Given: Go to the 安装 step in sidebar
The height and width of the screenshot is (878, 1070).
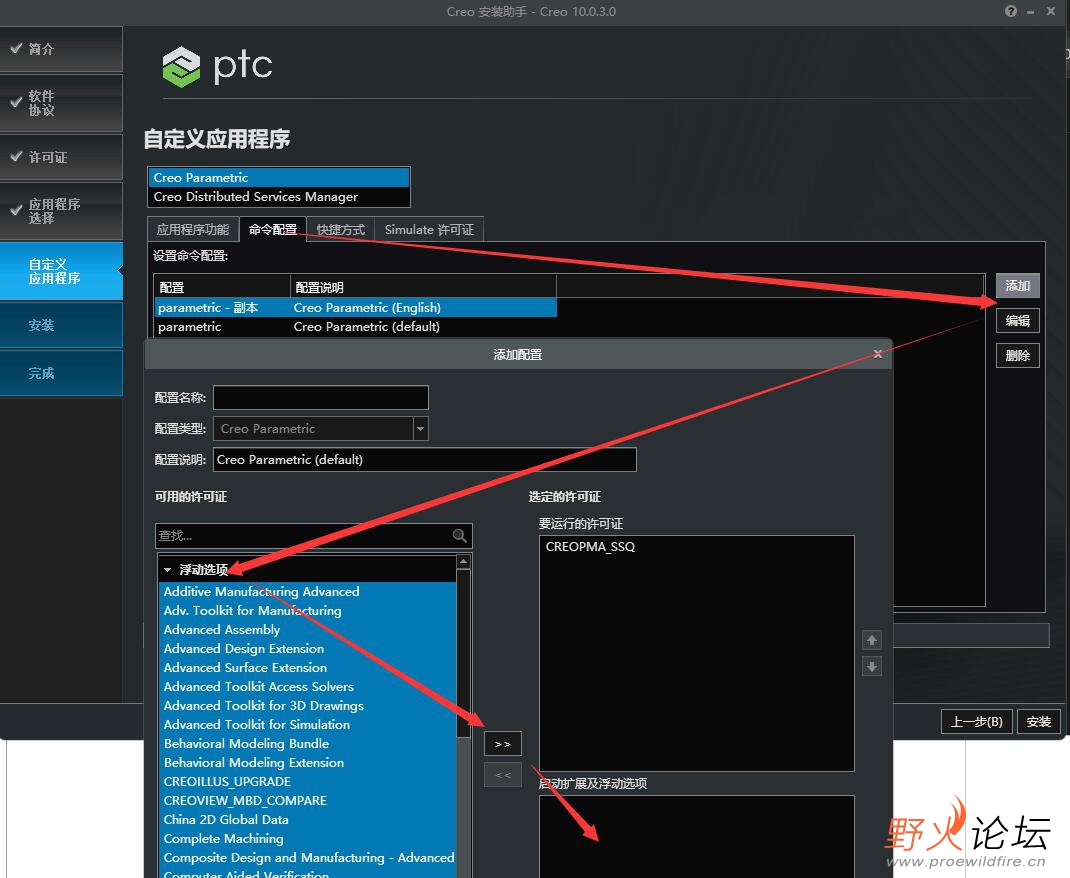Looking at the screenshot, I should pyautogui.click(x=61, y=325).
